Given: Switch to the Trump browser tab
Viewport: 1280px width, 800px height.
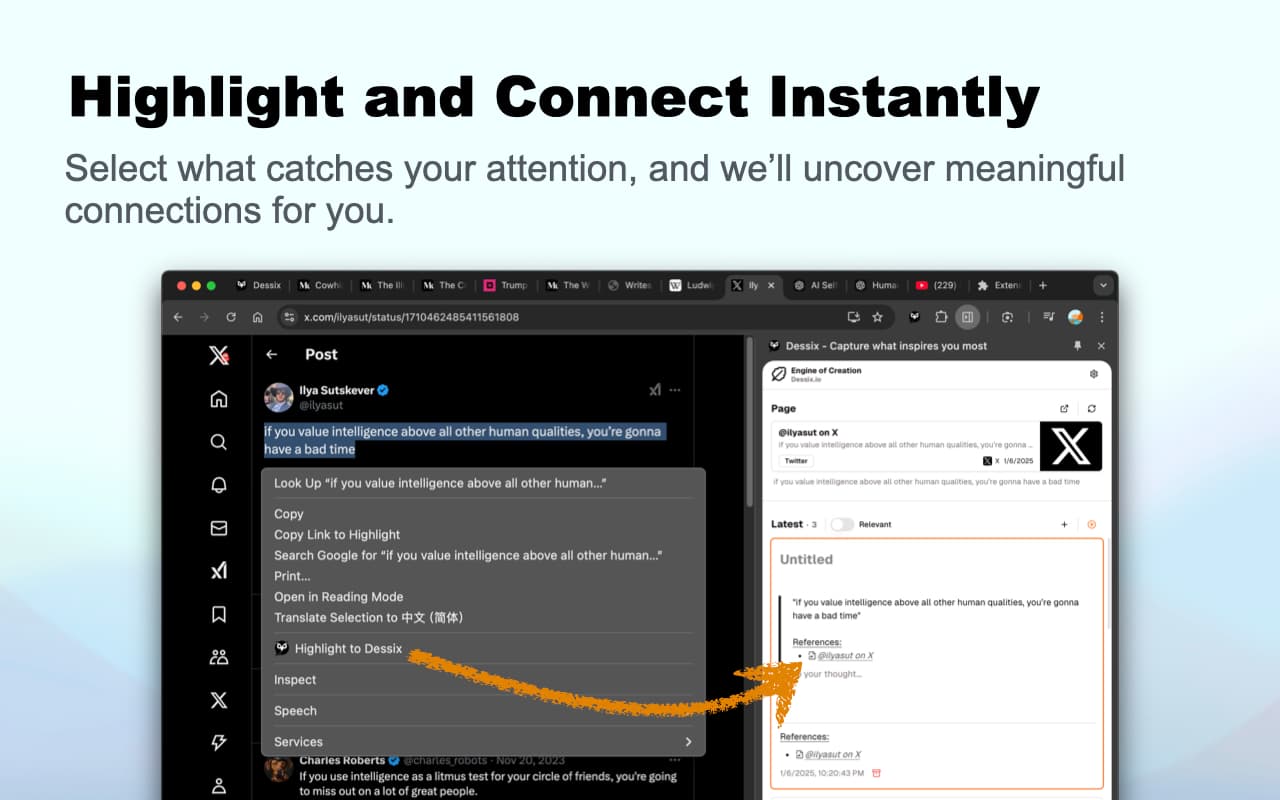Looking at the screenshot, I should point(507,285).
